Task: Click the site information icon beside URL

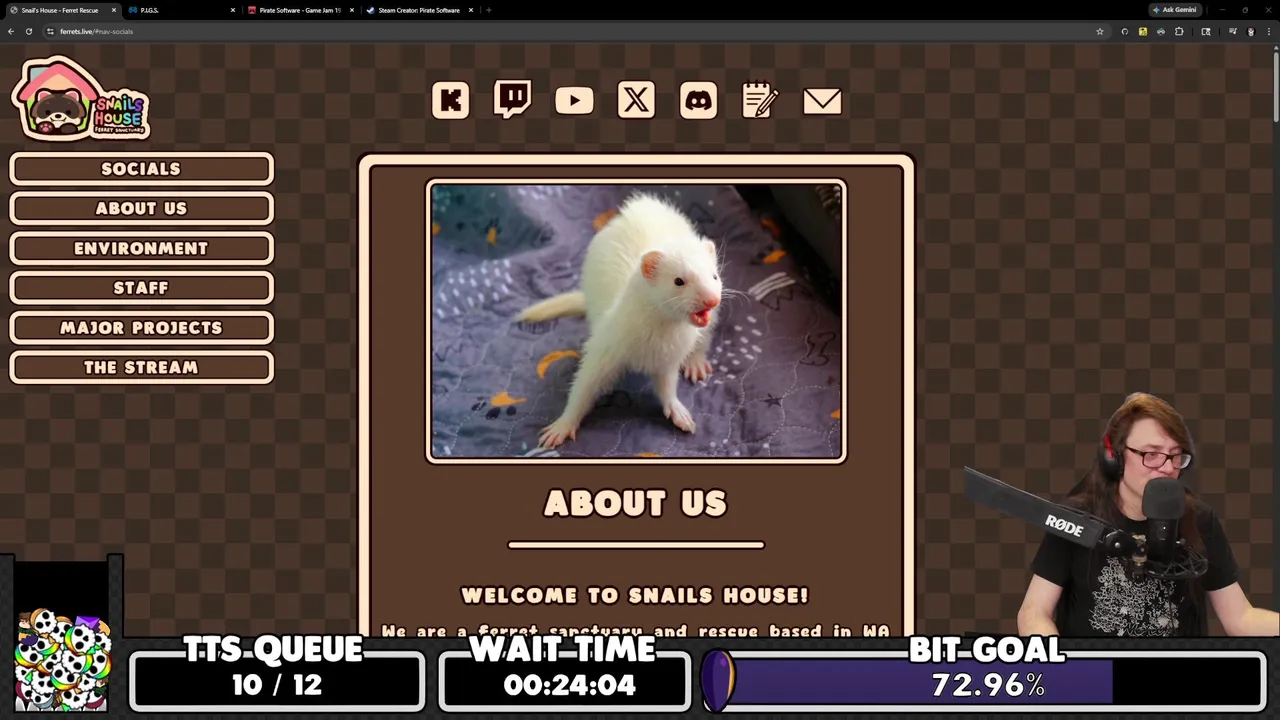Action: pyautogui.click(x=50, y=31)
